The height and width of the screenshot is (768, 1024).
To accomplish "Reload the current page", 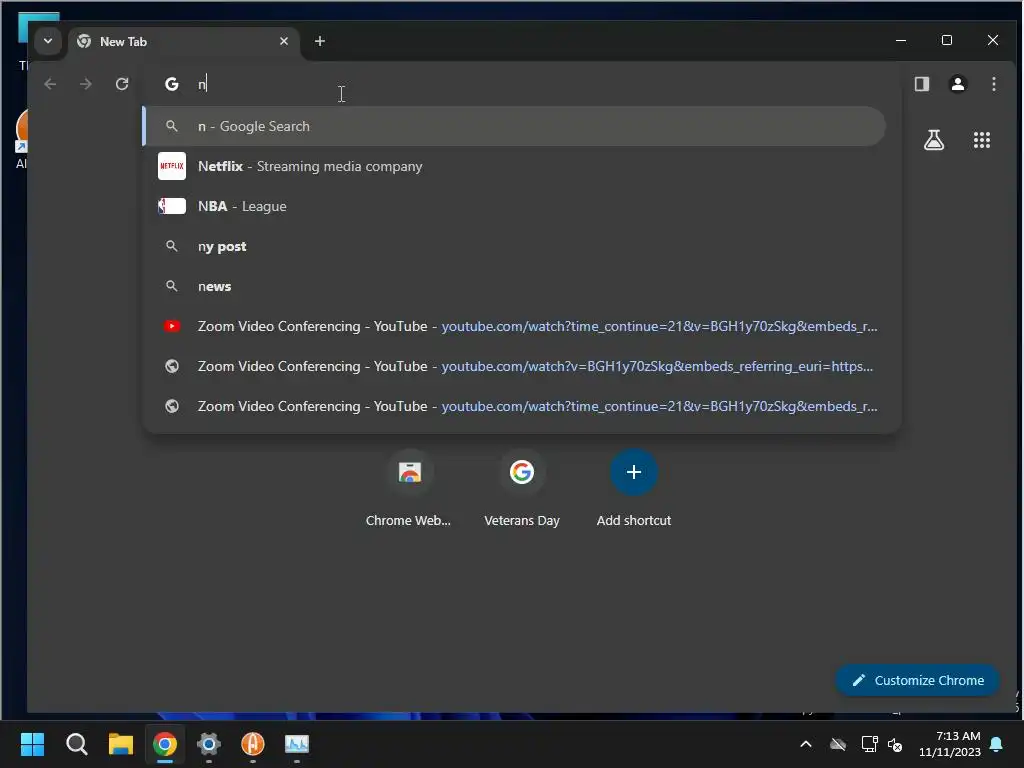I will point(122,84).
